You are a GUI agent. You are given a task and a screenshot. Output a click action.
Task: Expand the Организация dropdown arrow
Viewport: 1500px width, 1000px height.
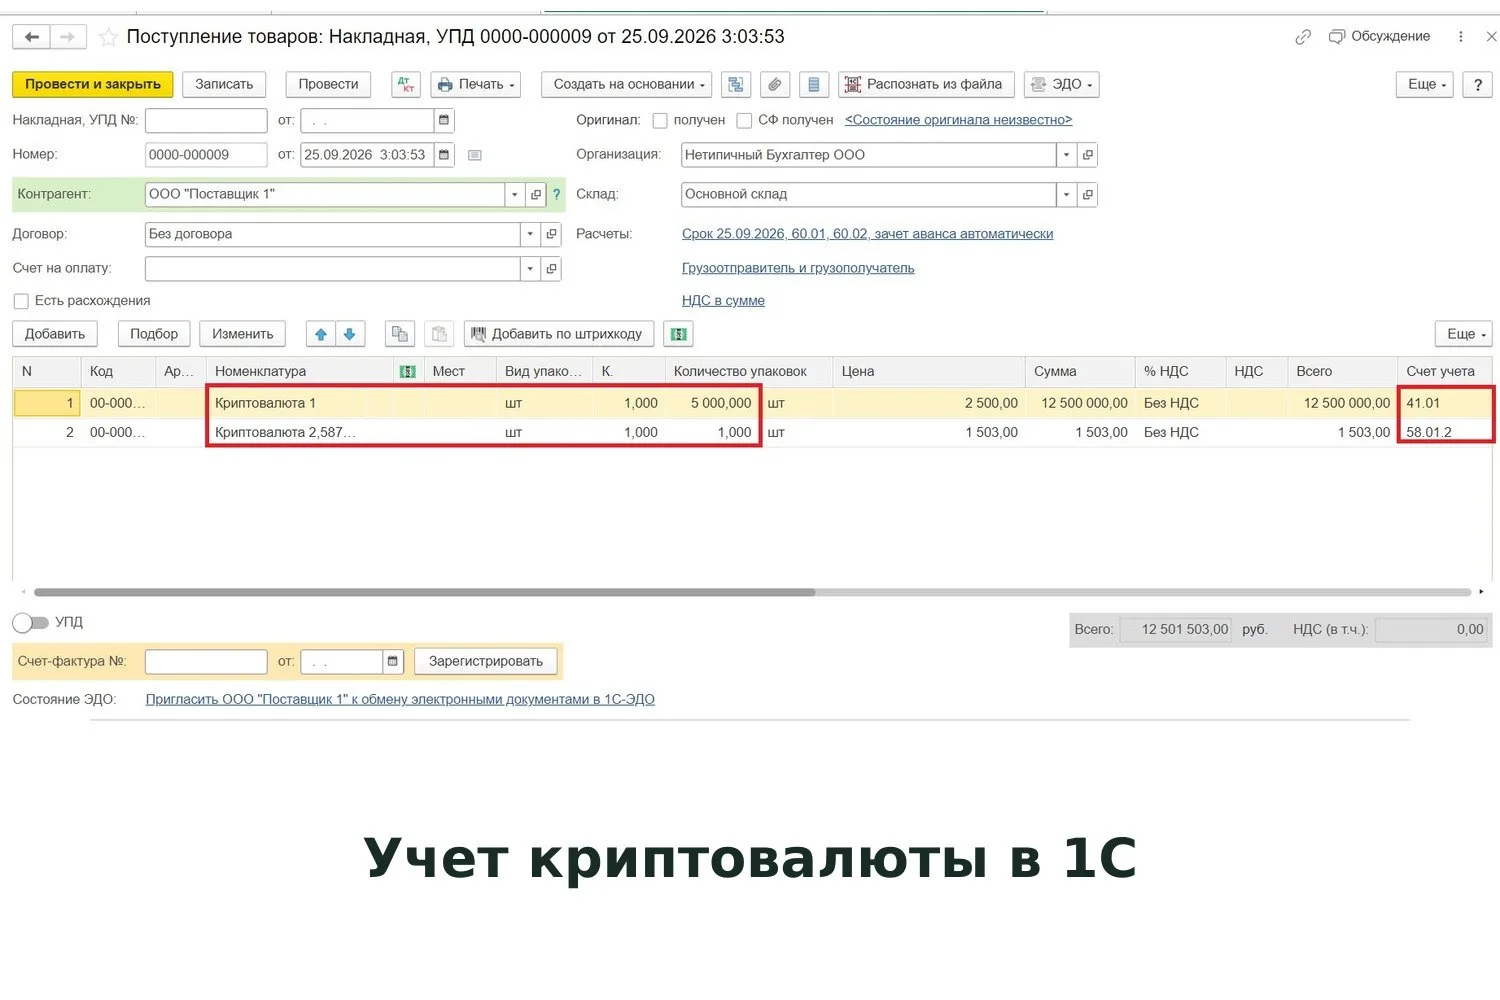tap(1067, 155)
